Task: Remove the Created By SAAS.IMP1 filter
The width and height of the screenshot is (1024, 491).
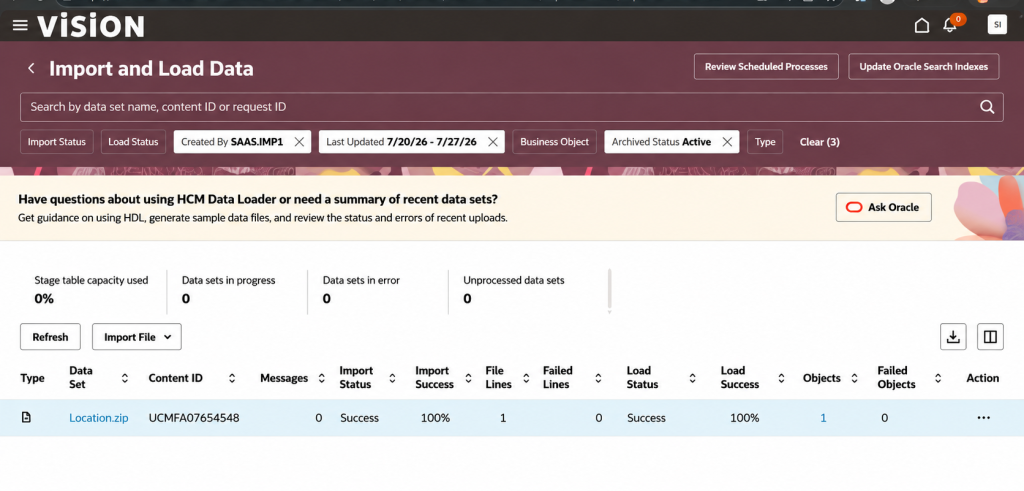Action: [x=299, y=142]
